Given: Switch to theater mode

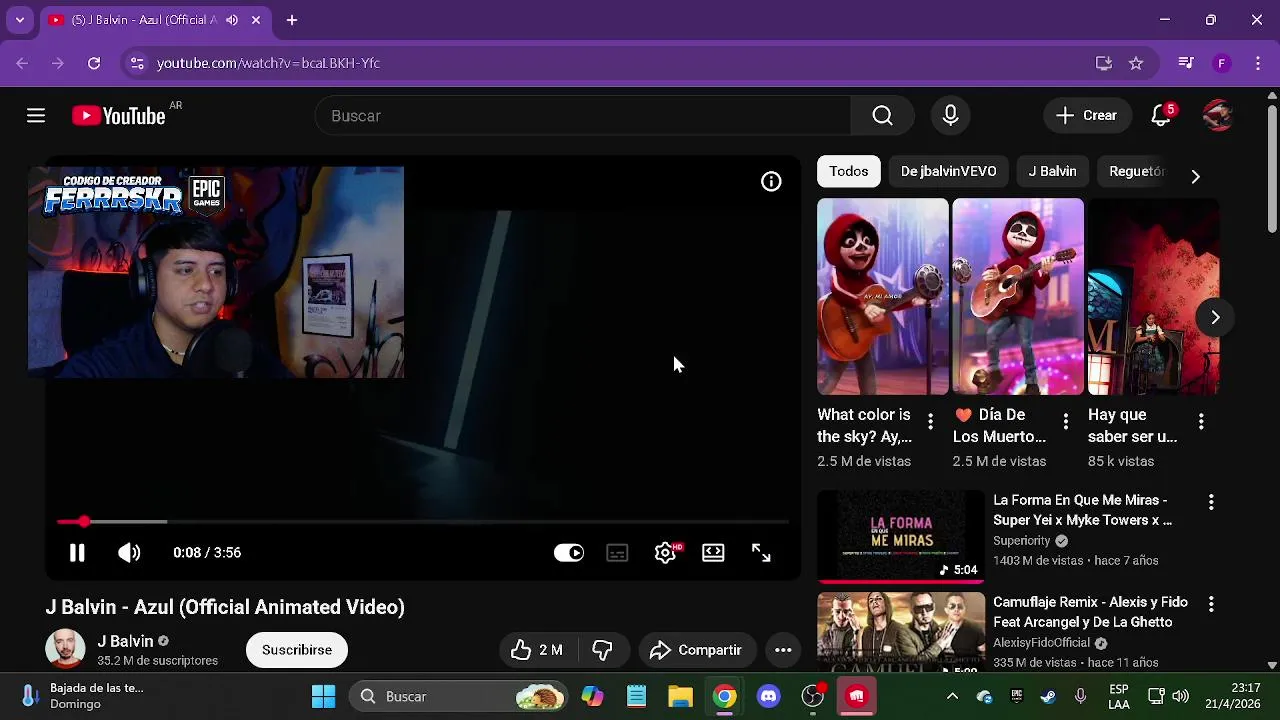Looking at the screenshot, I should (x=713, y=553).
